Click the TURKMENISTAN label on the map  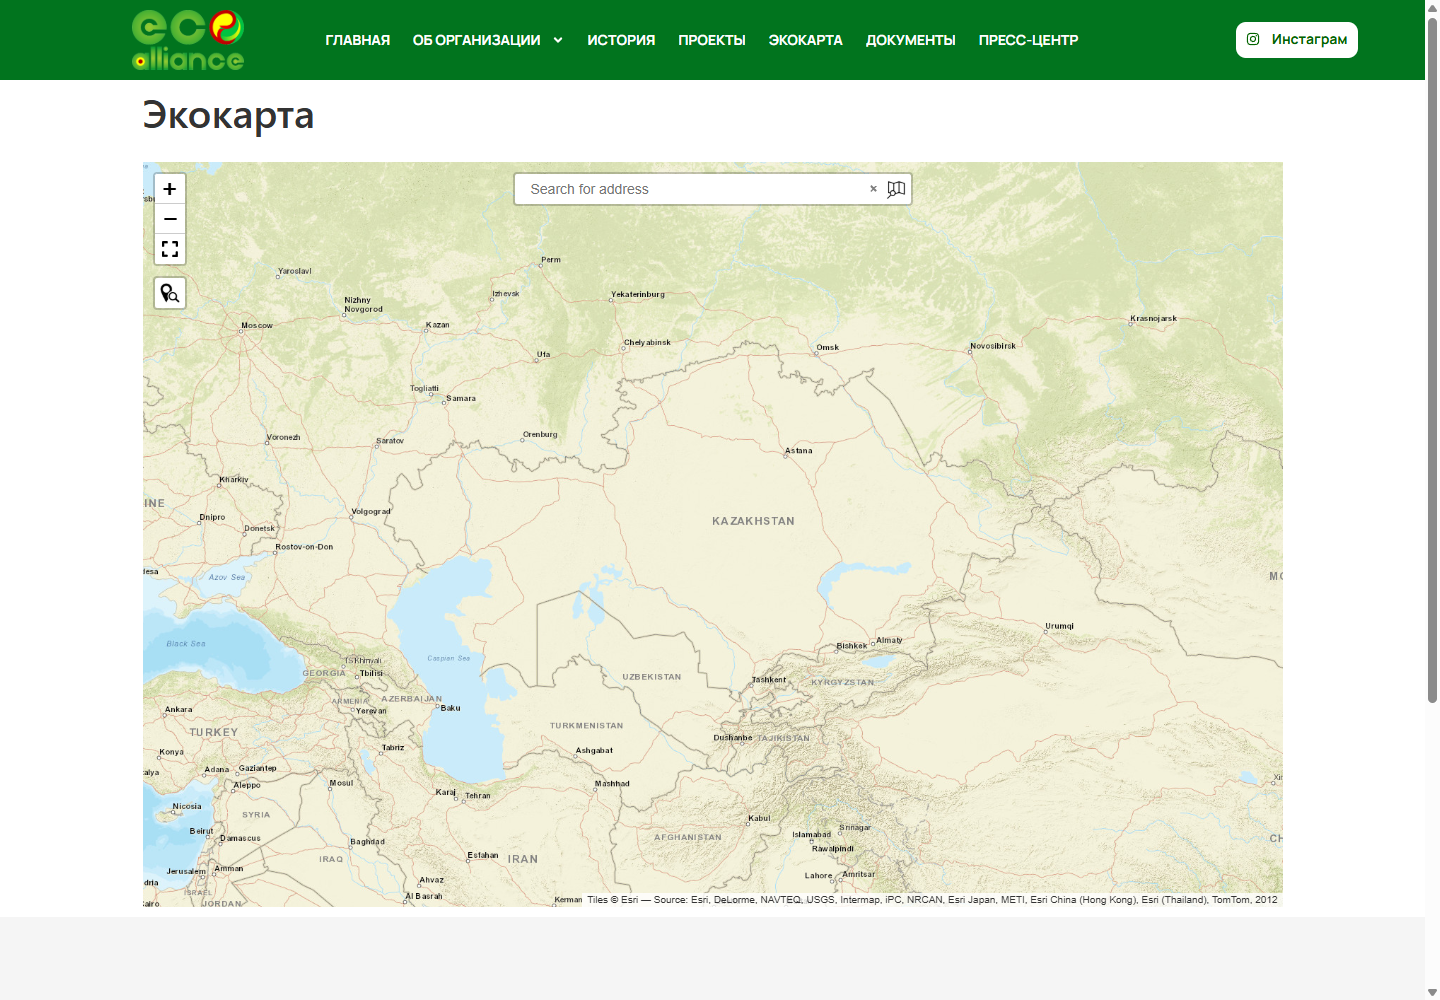pos(587,726)
